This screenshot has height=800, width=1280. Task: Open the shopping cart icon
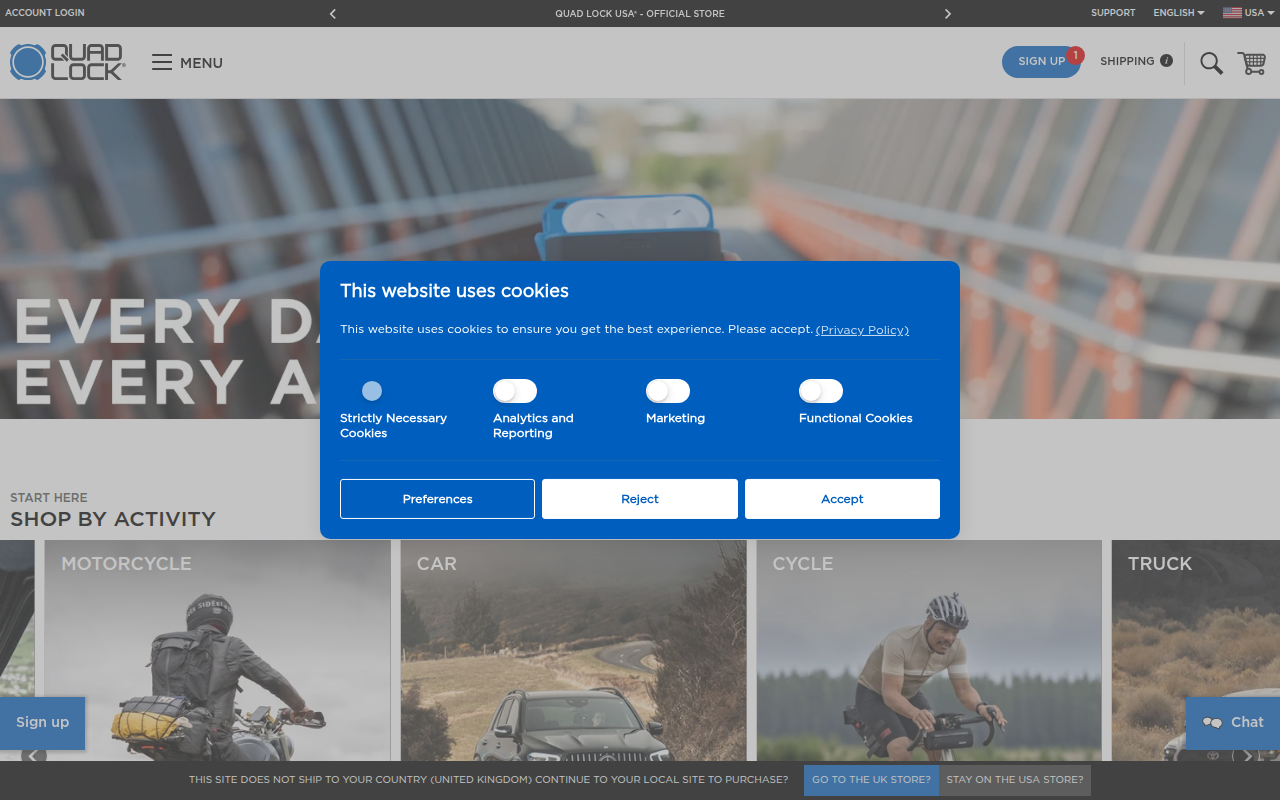1251,63
